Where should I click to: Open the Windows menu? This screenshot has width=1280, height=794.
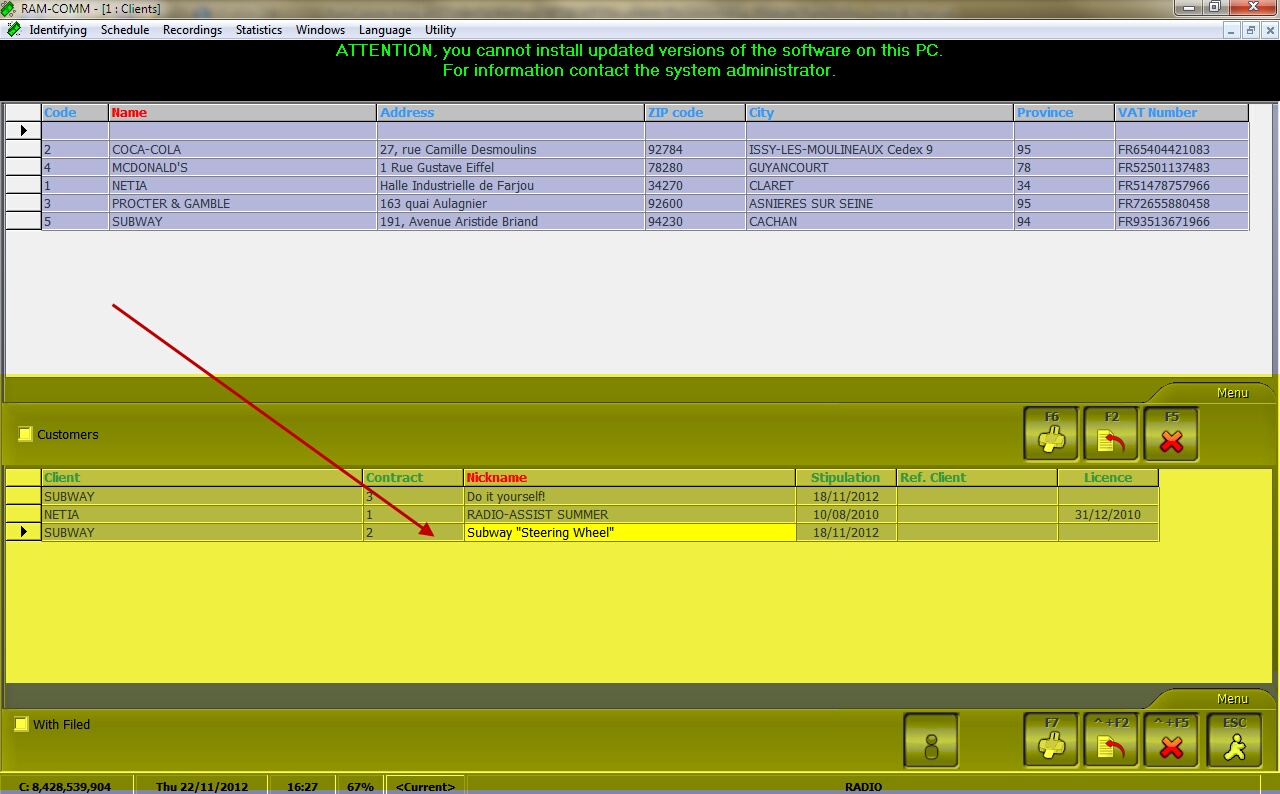[x=320, y=30]
